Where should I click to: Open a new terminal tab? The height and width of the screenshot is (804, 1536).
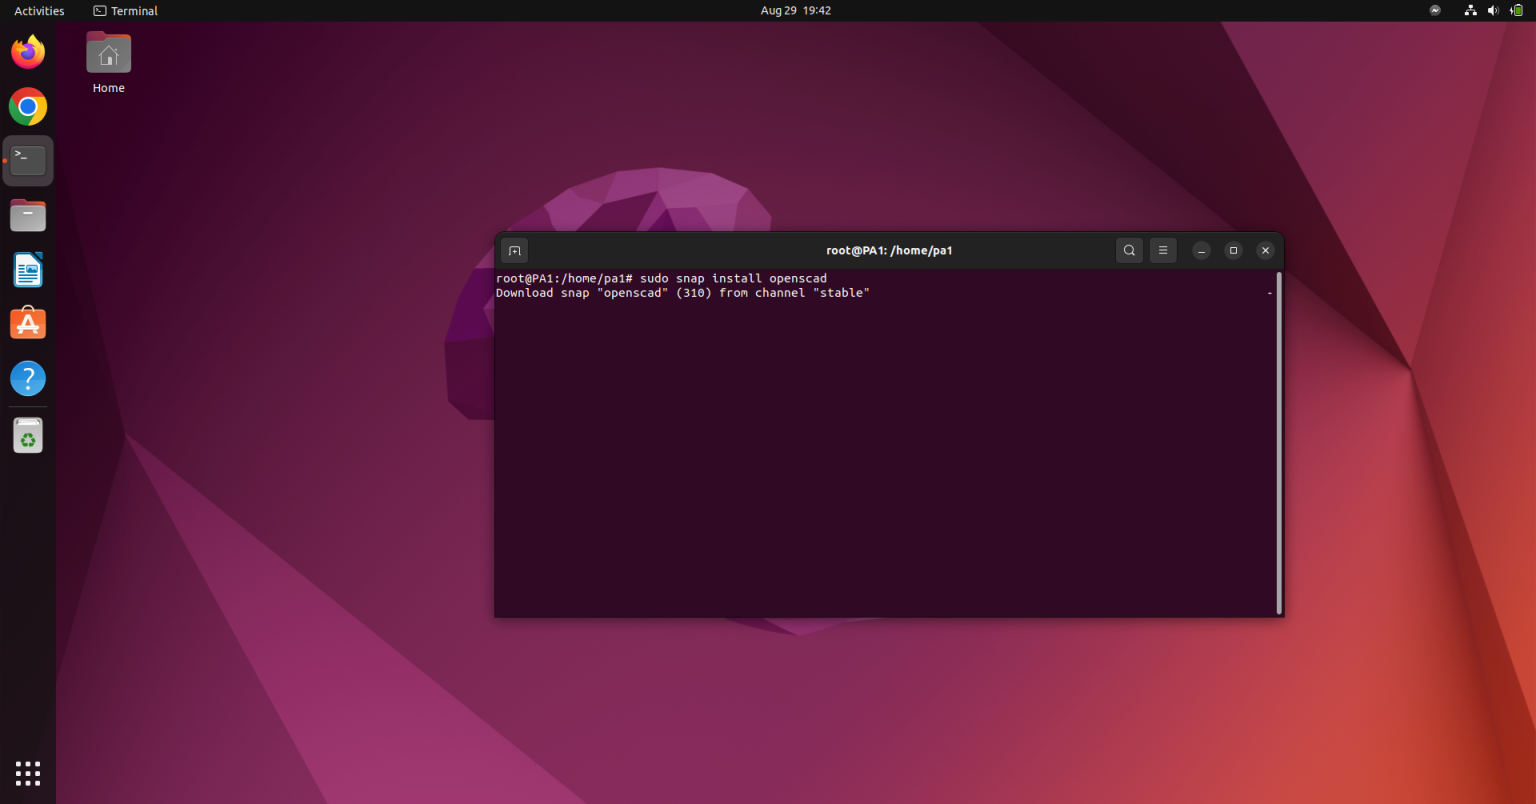[514, 250]
